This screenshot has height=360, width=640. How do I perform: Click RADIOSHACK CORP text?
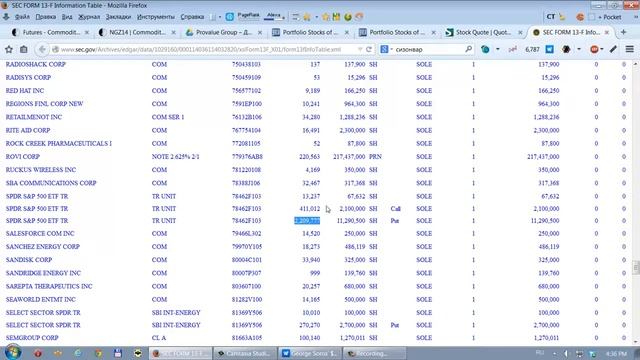[36, 64]
